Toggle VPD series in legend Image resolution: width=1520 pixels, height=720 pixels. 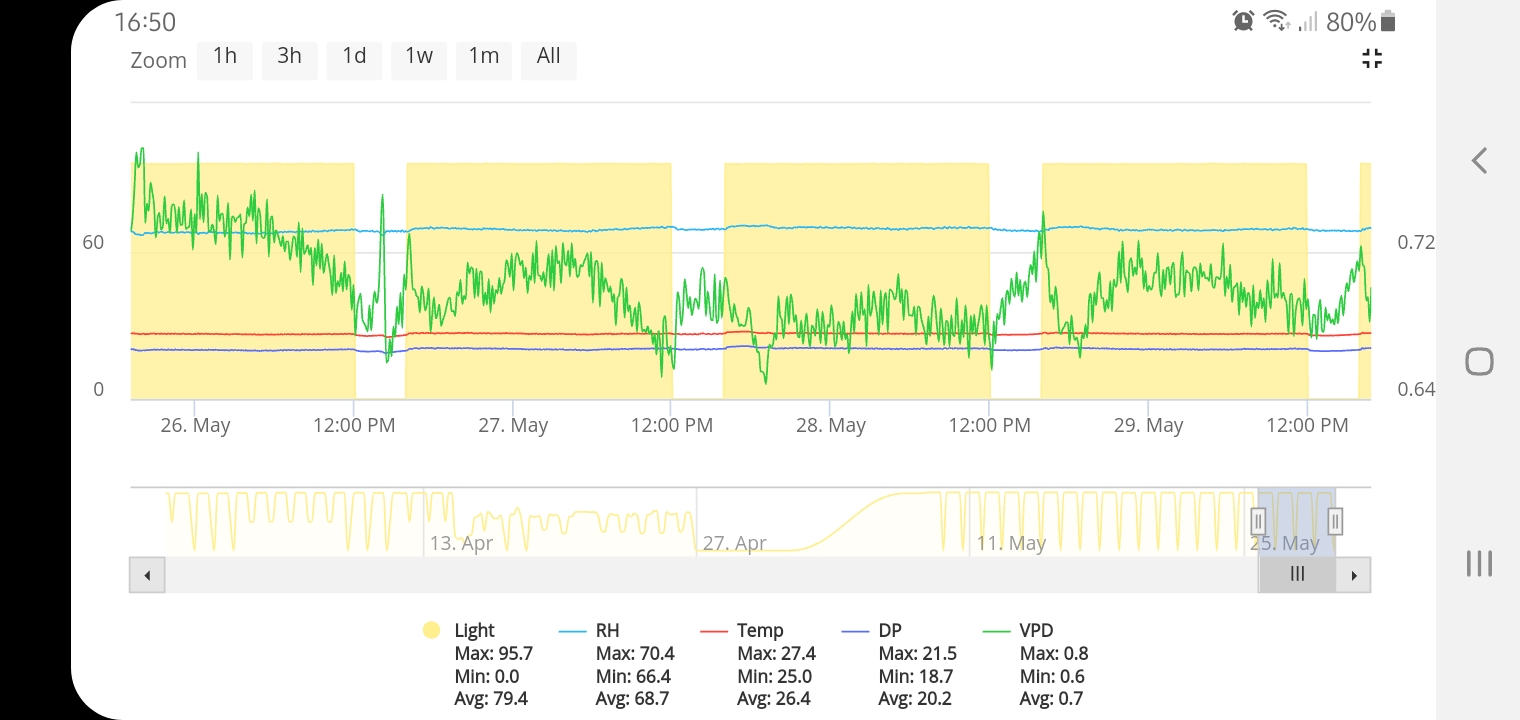[x=1018, y=630]
